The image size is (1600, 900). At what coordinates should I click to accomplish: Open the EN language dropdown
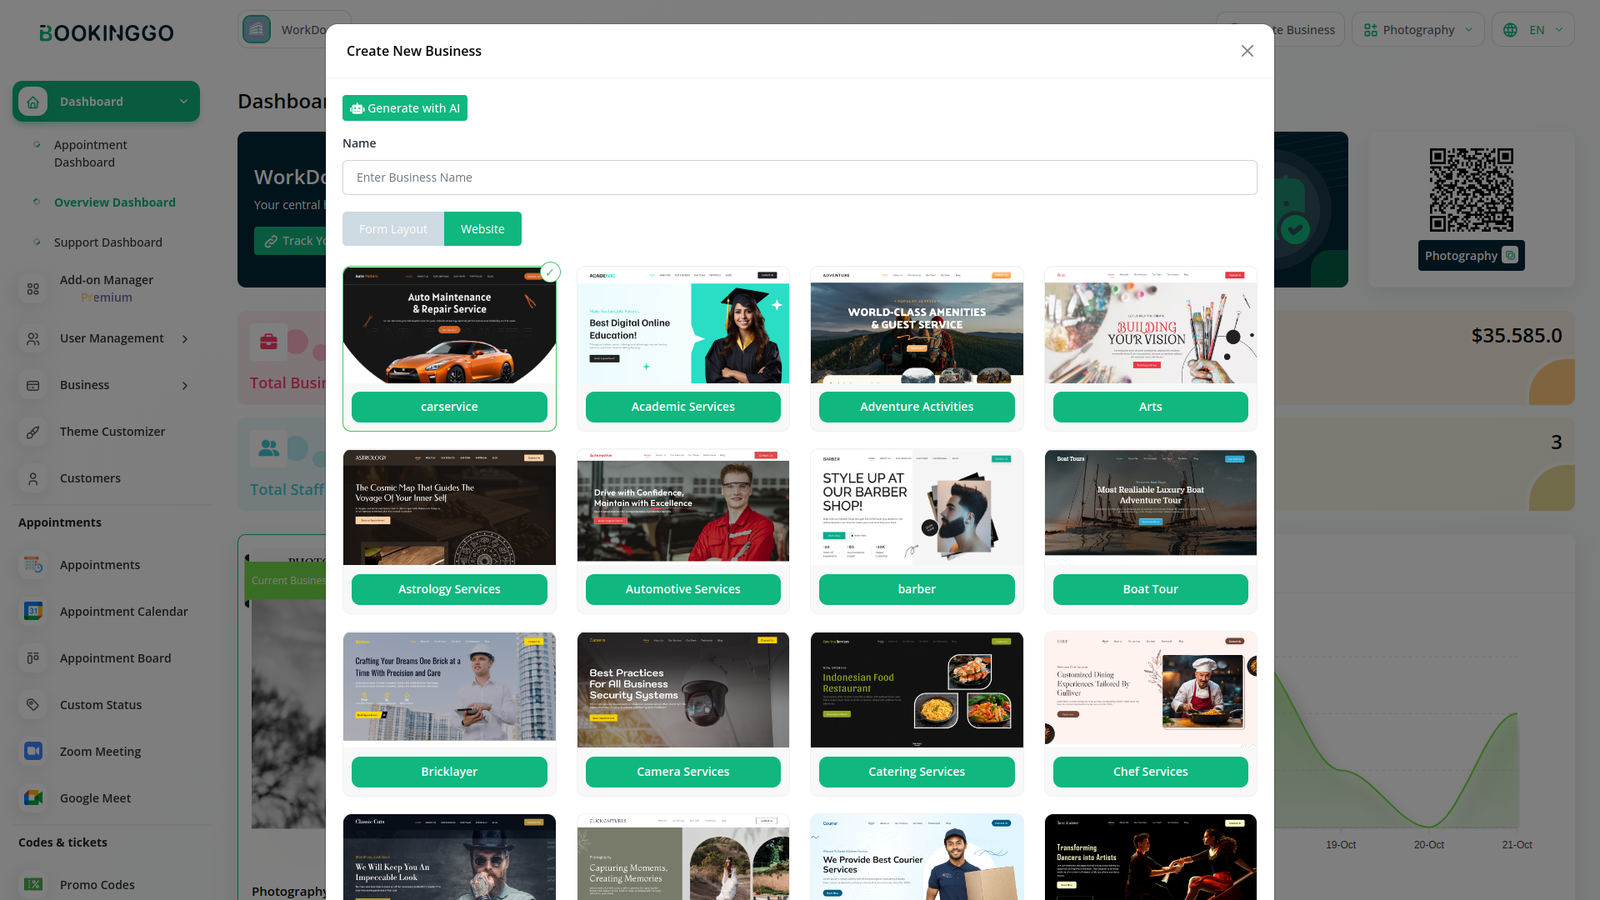coord(1532,30)
